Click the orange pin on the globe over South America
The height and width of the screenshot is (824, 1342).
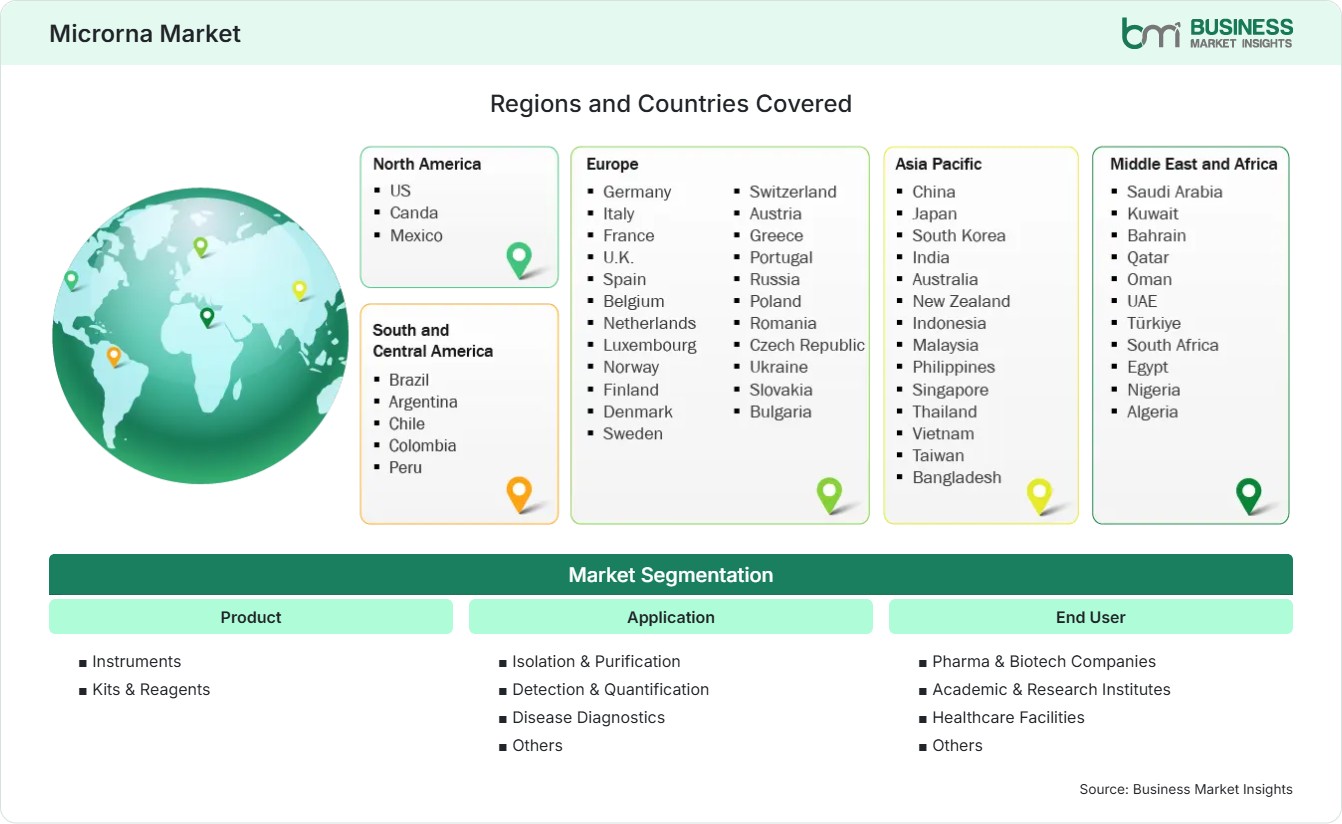click(114, 356)
